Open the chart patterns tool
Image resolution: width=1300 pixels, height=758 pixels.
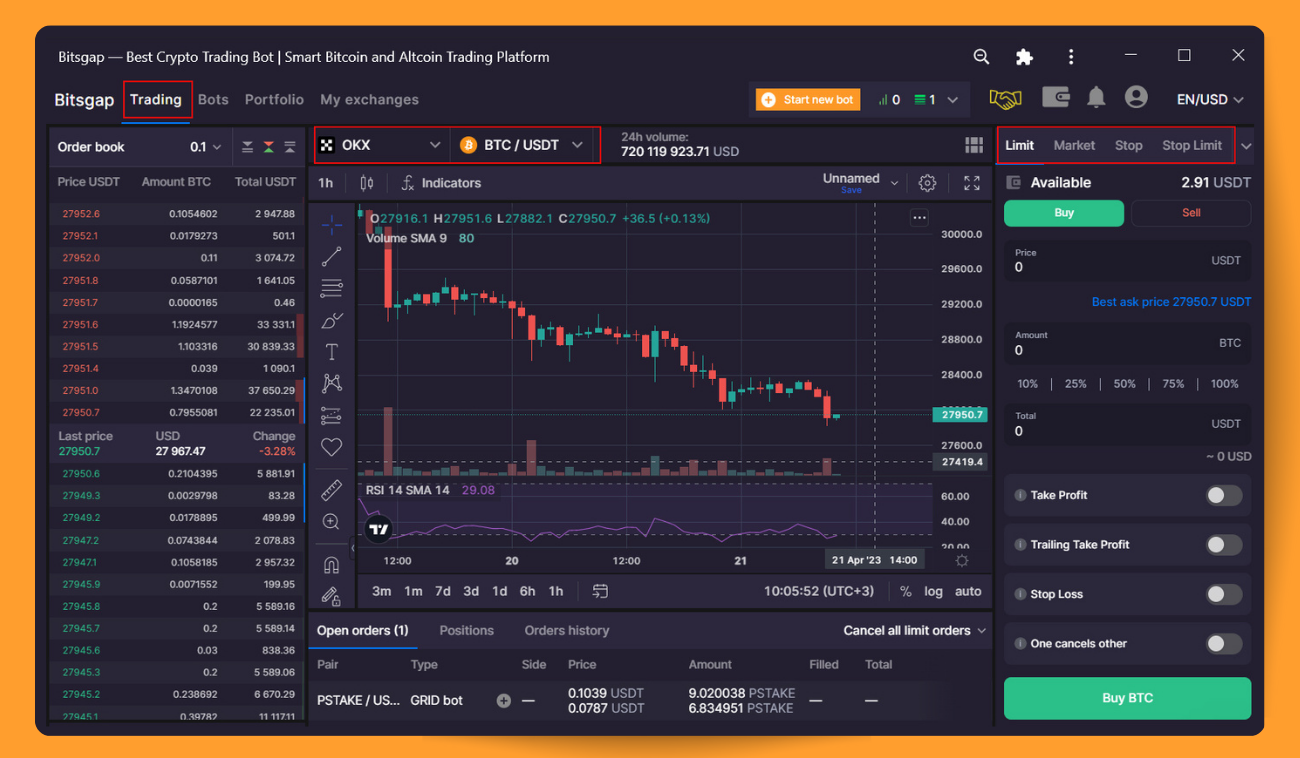pos(332,383)
